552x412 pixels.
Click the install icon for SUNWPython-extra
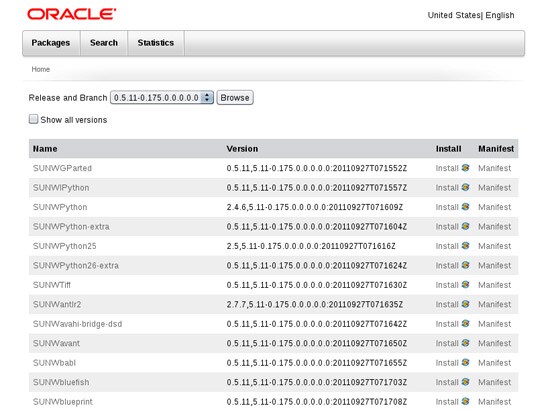coord(465,226)
